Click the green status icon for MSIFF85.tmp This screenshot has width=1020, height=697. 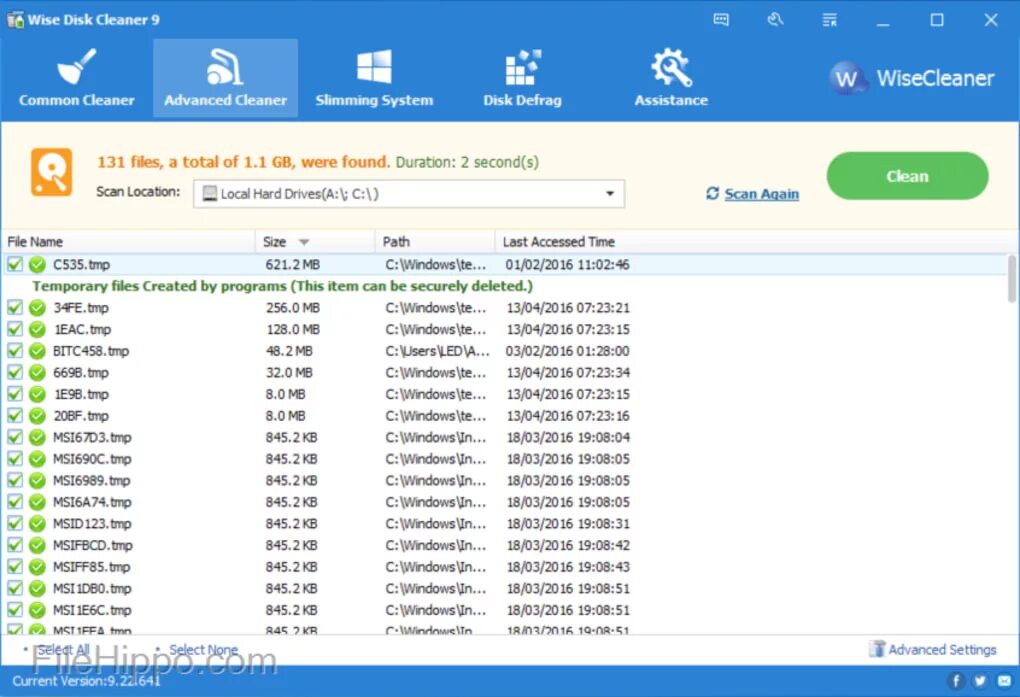click(x=38, y=566)
